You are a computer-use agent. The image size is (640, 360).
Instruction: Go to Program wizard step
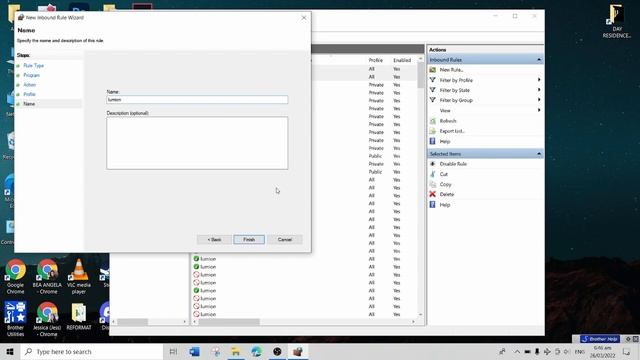(31, 75)
